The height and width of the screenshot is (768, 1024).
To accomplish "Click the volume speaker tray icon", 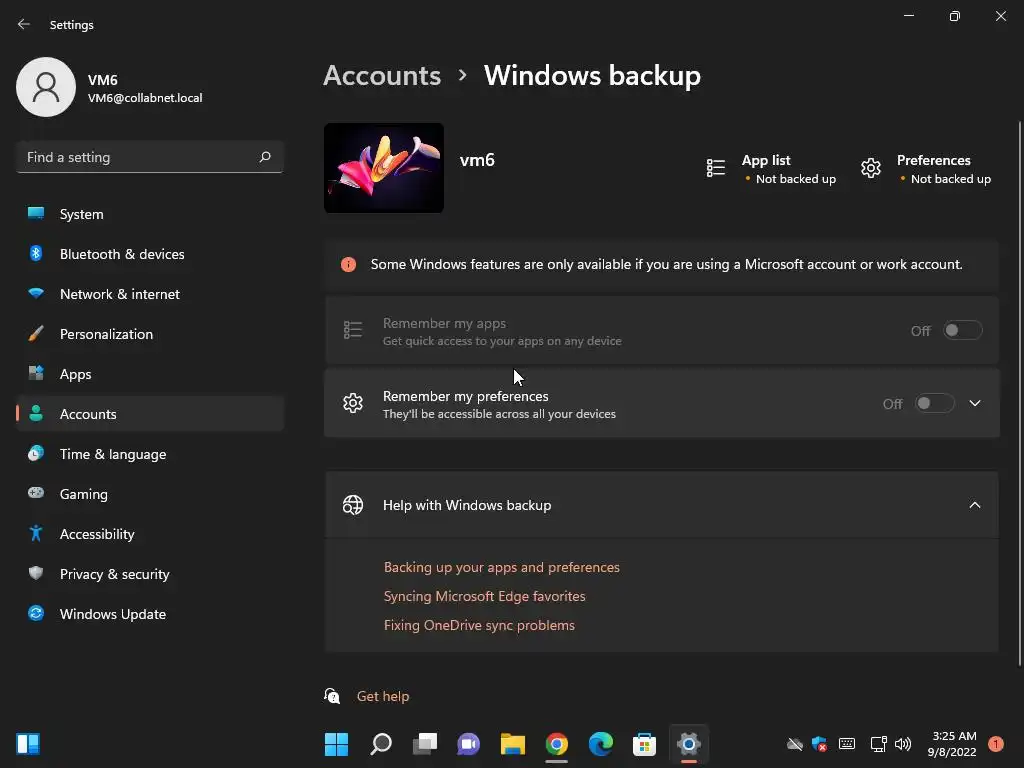I will [x=903, y=744].
